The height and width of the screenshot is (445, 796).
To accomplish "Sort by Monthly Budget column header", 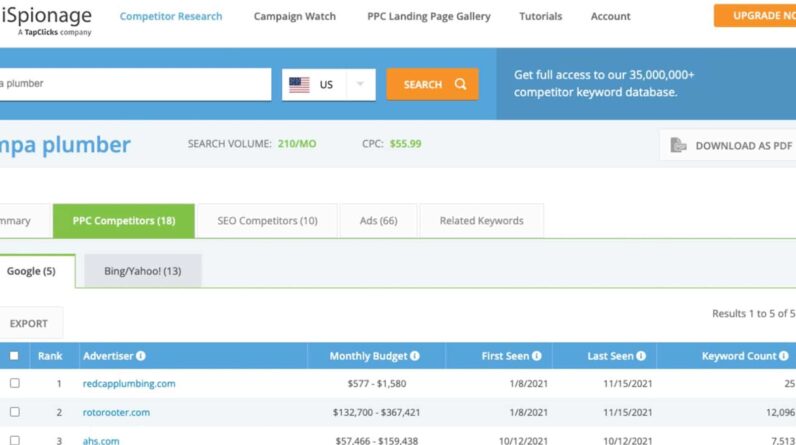I will pyautogui.click(x=369, y=356).
